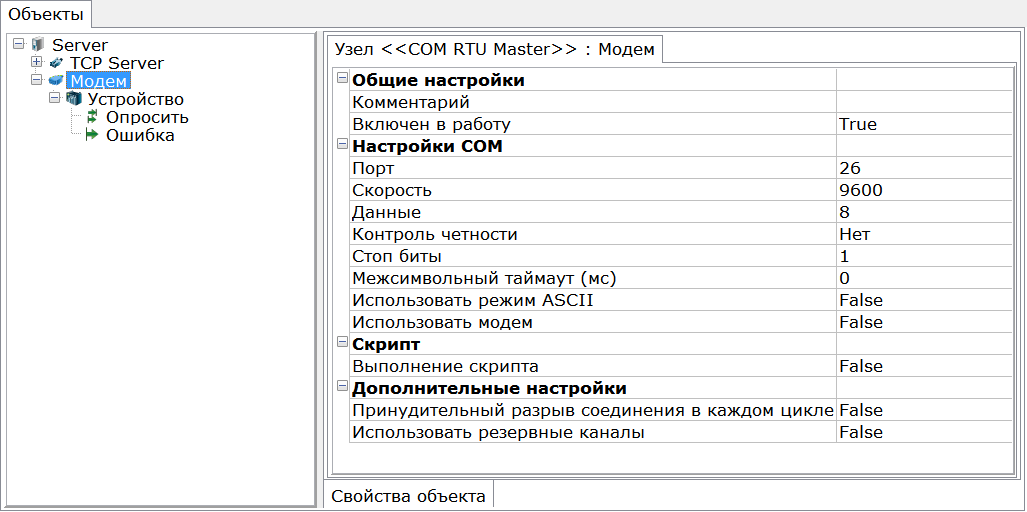Toggle Принудительный разрыв соединения False value

pos(924,410)
